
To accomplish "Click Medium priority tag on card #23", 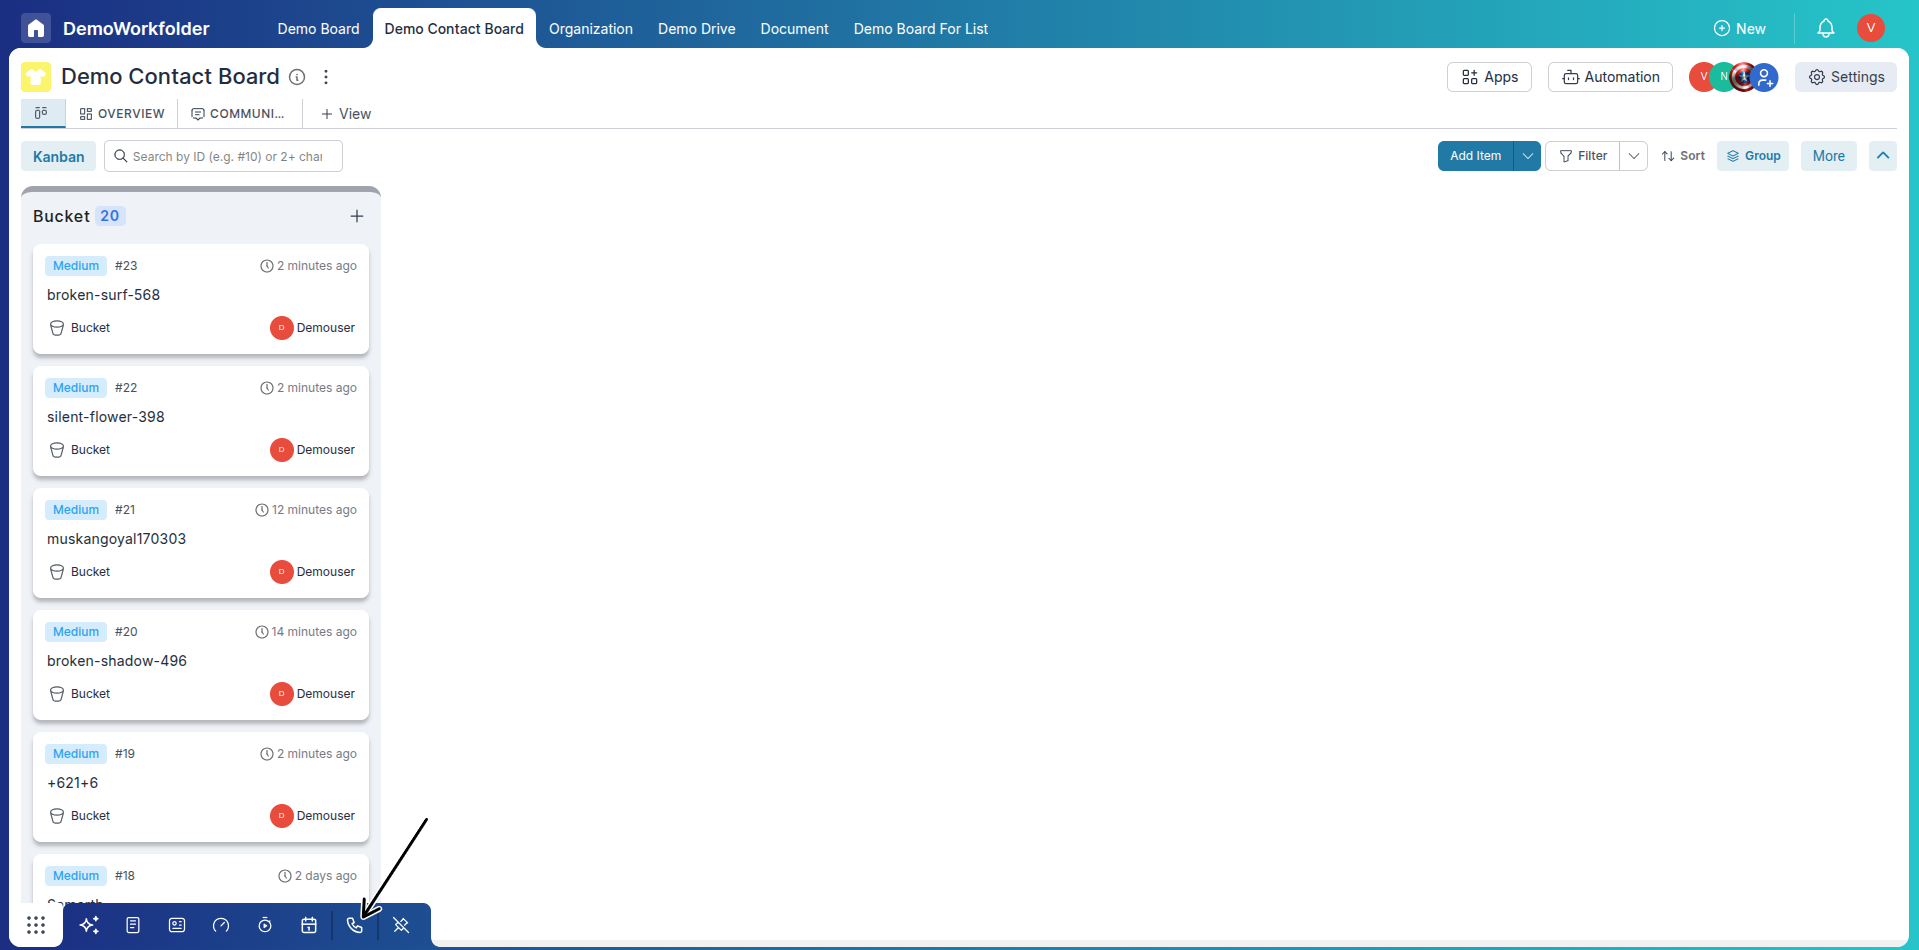I will pos(76,266).
